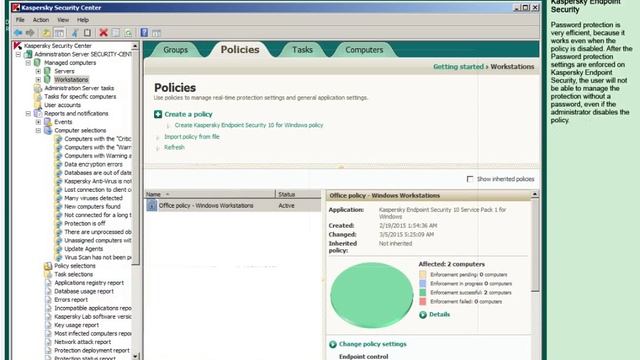Toggle the Show/Hide console tree icon
The image size is (640, 360).
59,33
